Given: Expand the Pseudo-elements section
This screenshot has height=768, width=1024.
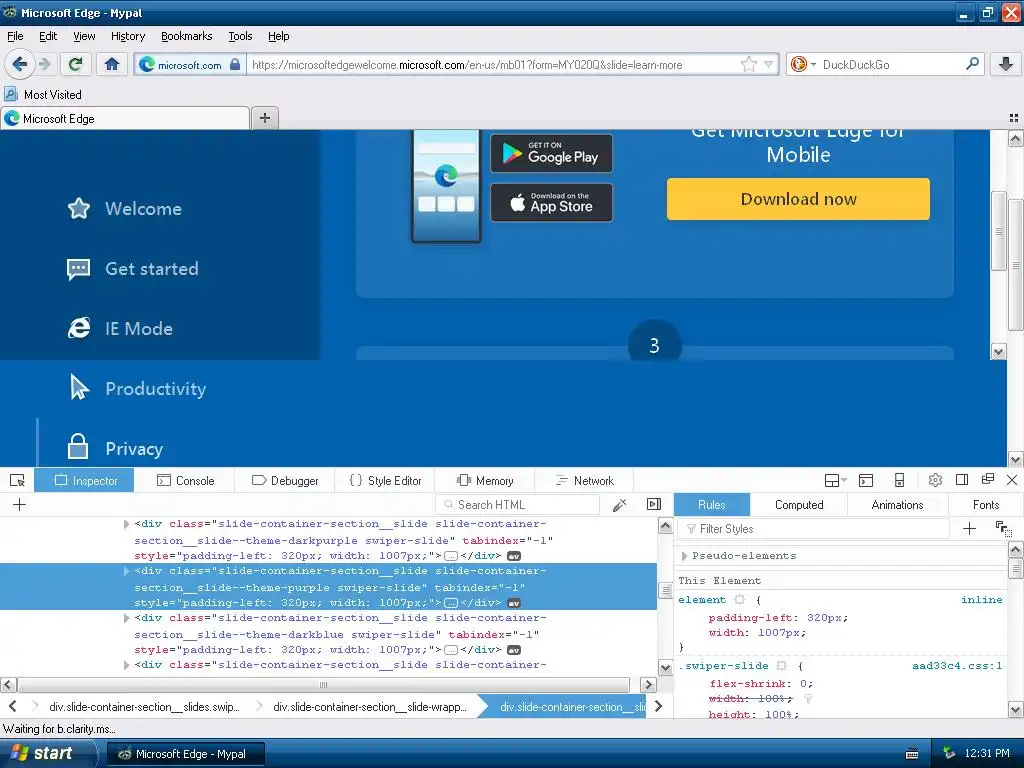Looking at the screenshot, I should (x=684, y=556).
